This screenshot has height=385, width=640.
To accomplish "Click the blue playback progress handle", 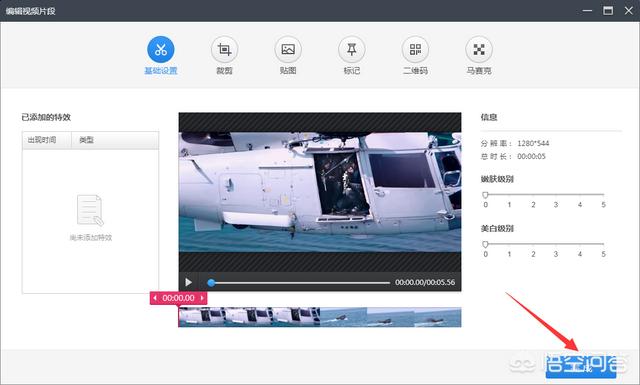I will pos(211,283).
